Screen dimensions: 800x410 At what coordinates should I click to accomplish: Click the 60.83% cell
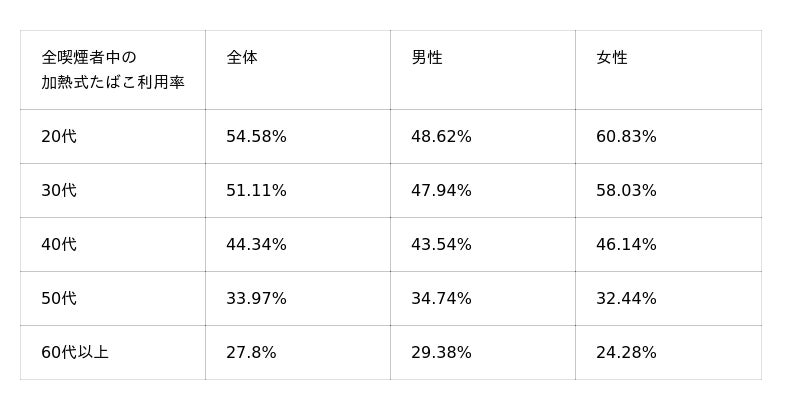[x=626, y=137]
